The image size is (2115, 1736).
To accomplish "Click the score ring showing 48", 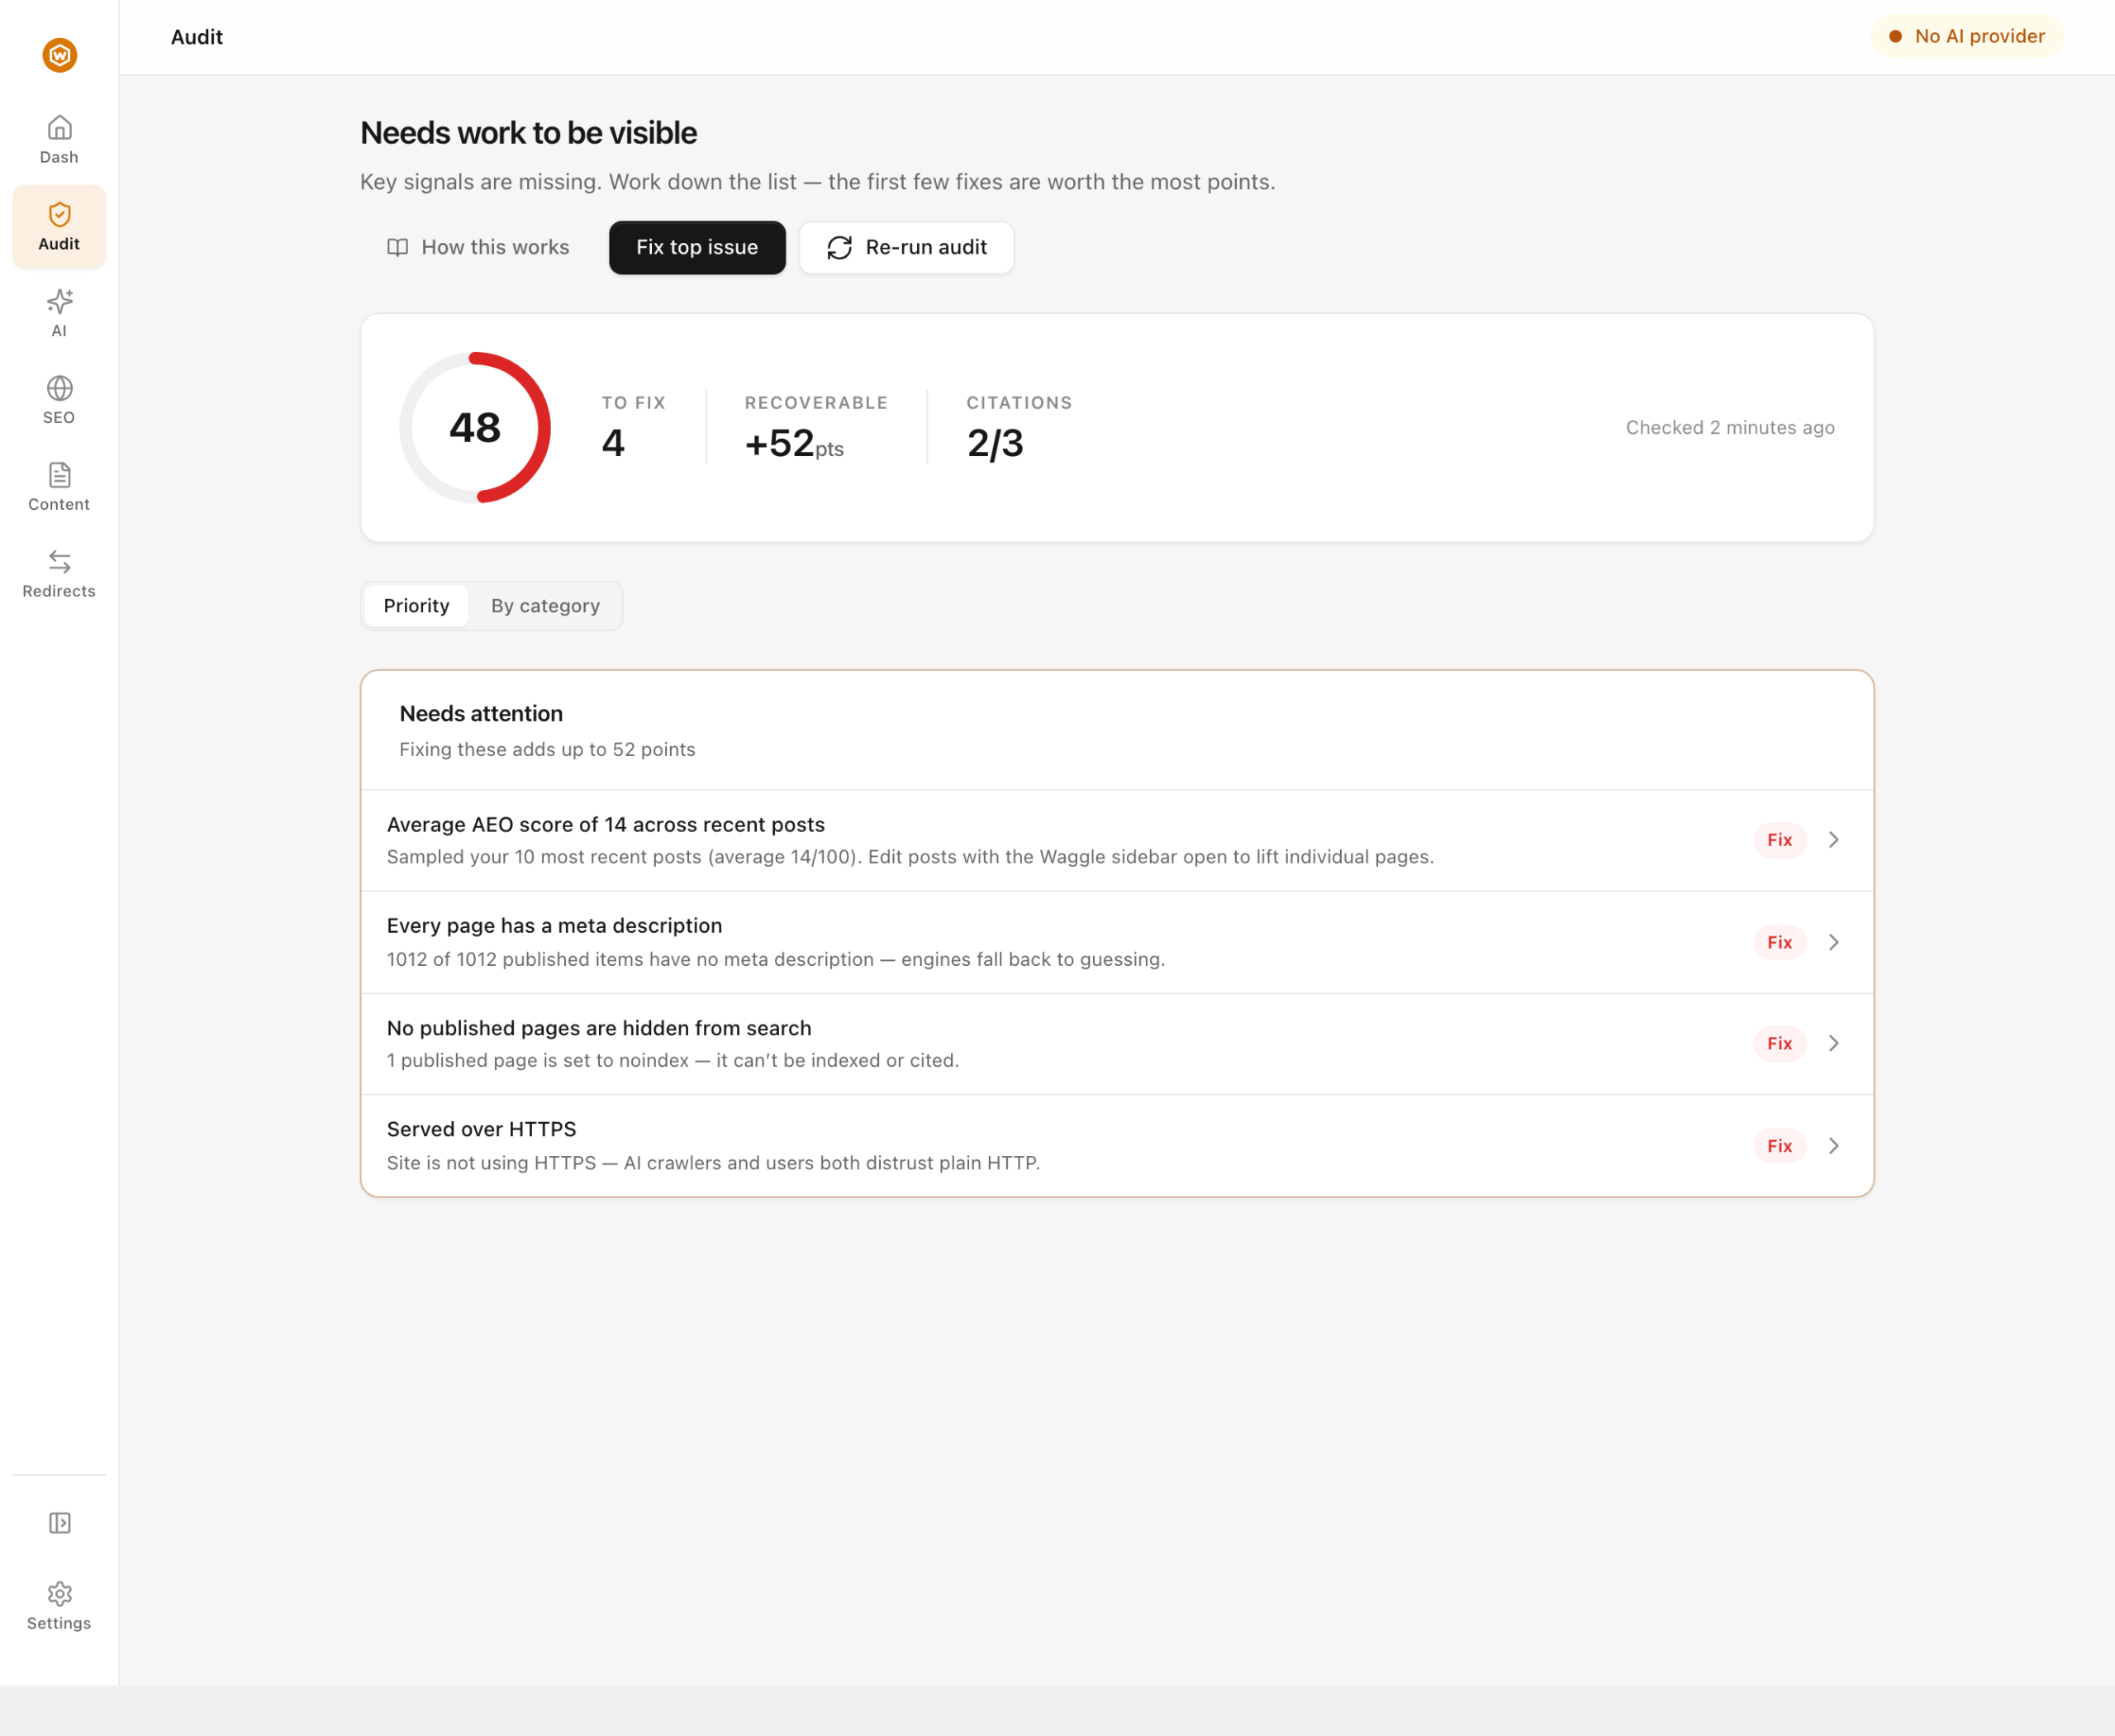I will 475,428.
